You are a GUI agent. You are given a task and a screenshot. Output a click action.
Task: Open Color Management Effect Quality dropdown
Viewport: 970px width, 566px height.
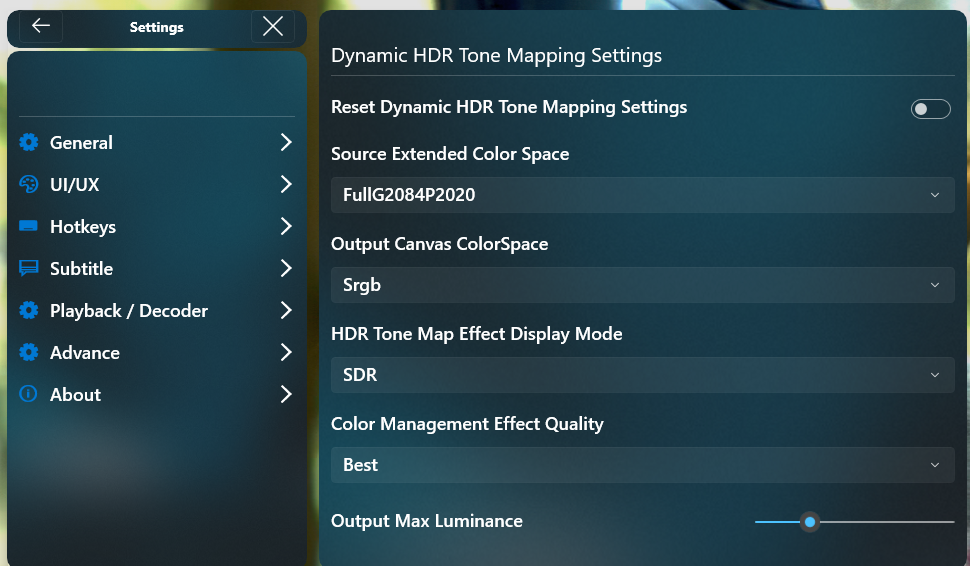[643, 465]
